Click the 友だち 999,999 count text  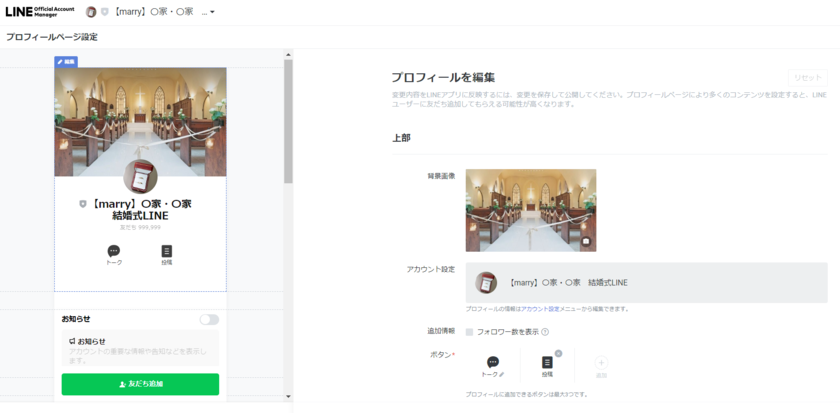140,228
